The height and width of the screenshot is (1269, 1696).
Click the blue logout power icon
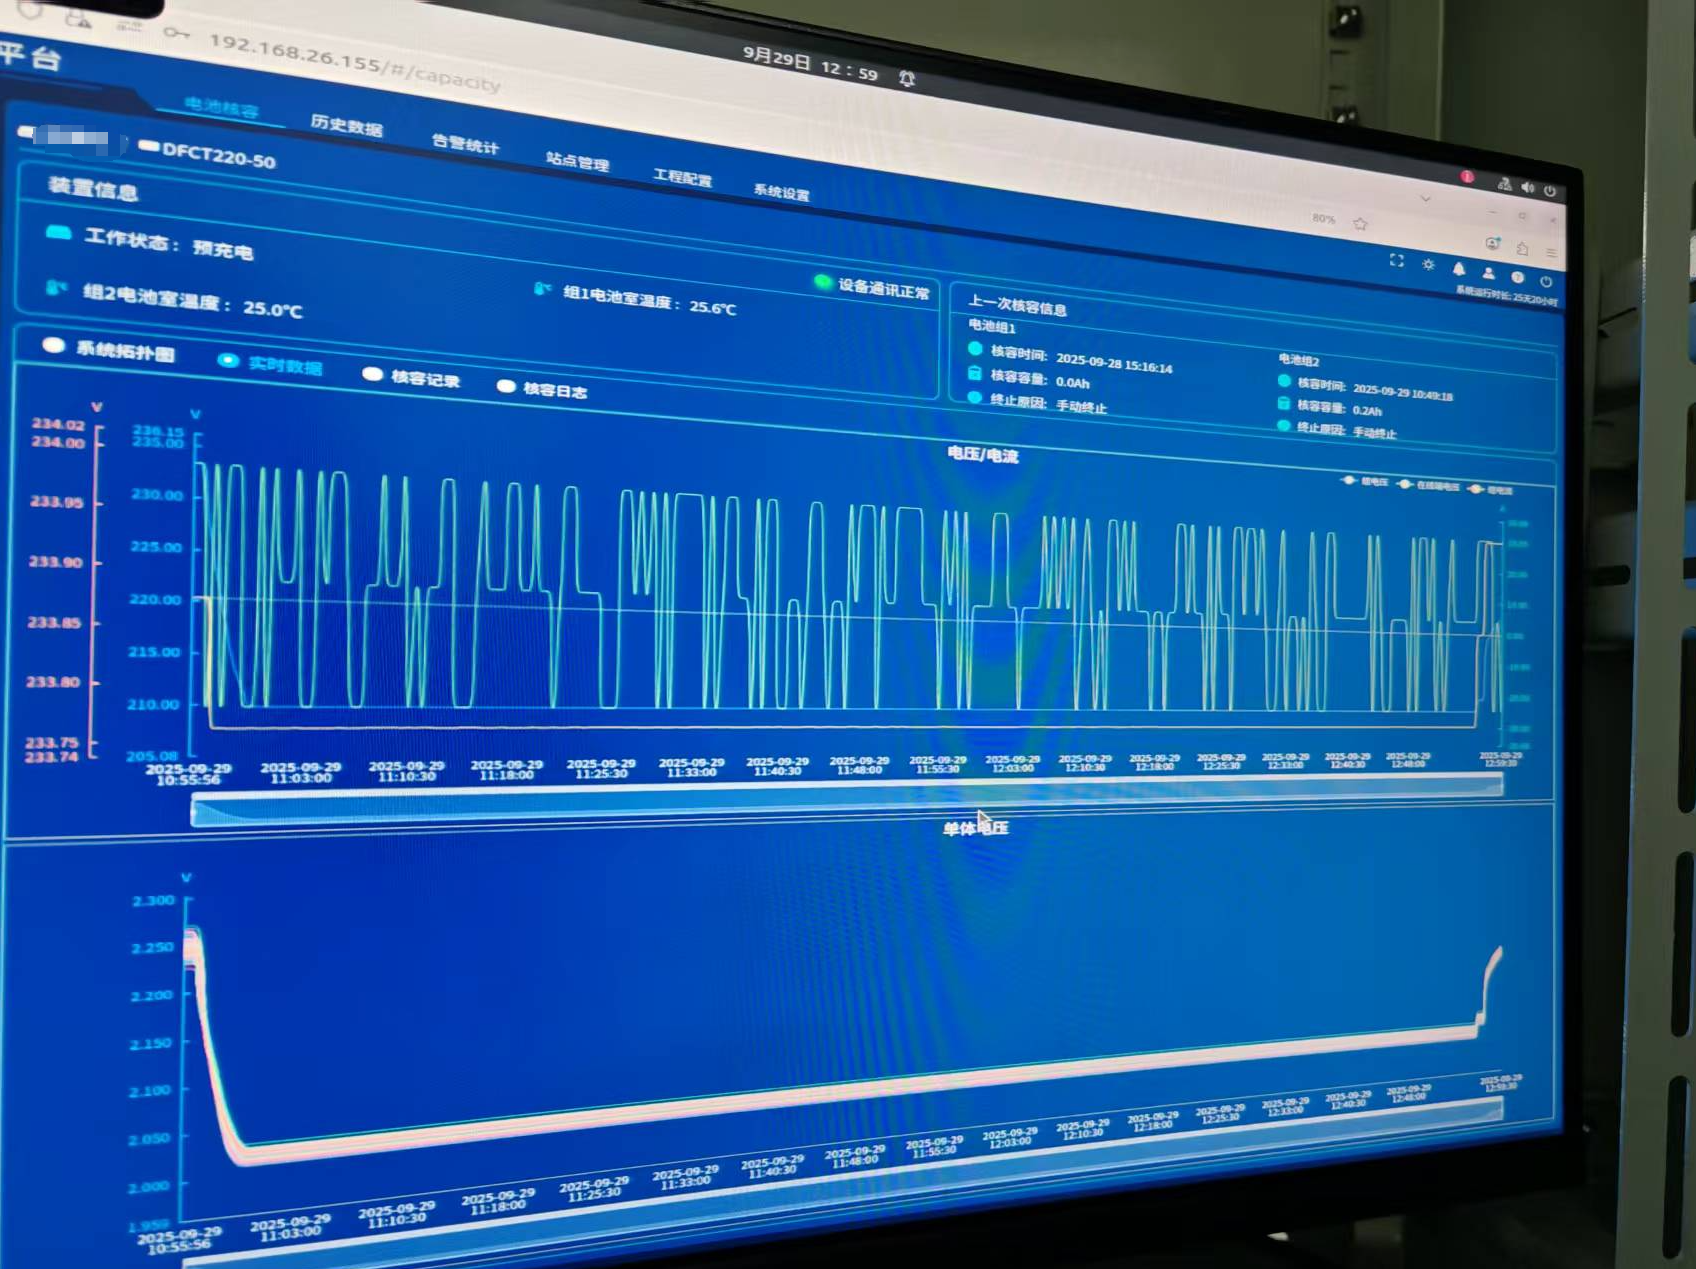pos(1546,281)
